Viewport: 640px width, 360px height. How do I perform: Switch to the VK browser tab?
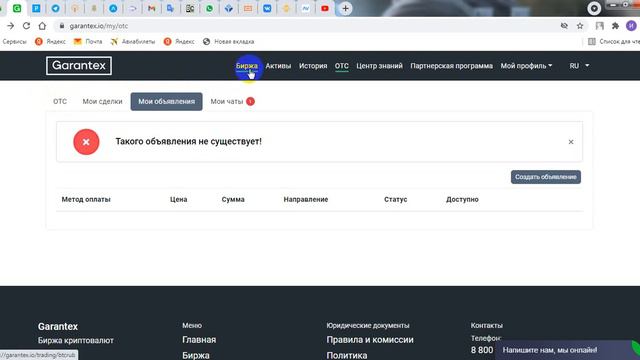coord(267,8)
